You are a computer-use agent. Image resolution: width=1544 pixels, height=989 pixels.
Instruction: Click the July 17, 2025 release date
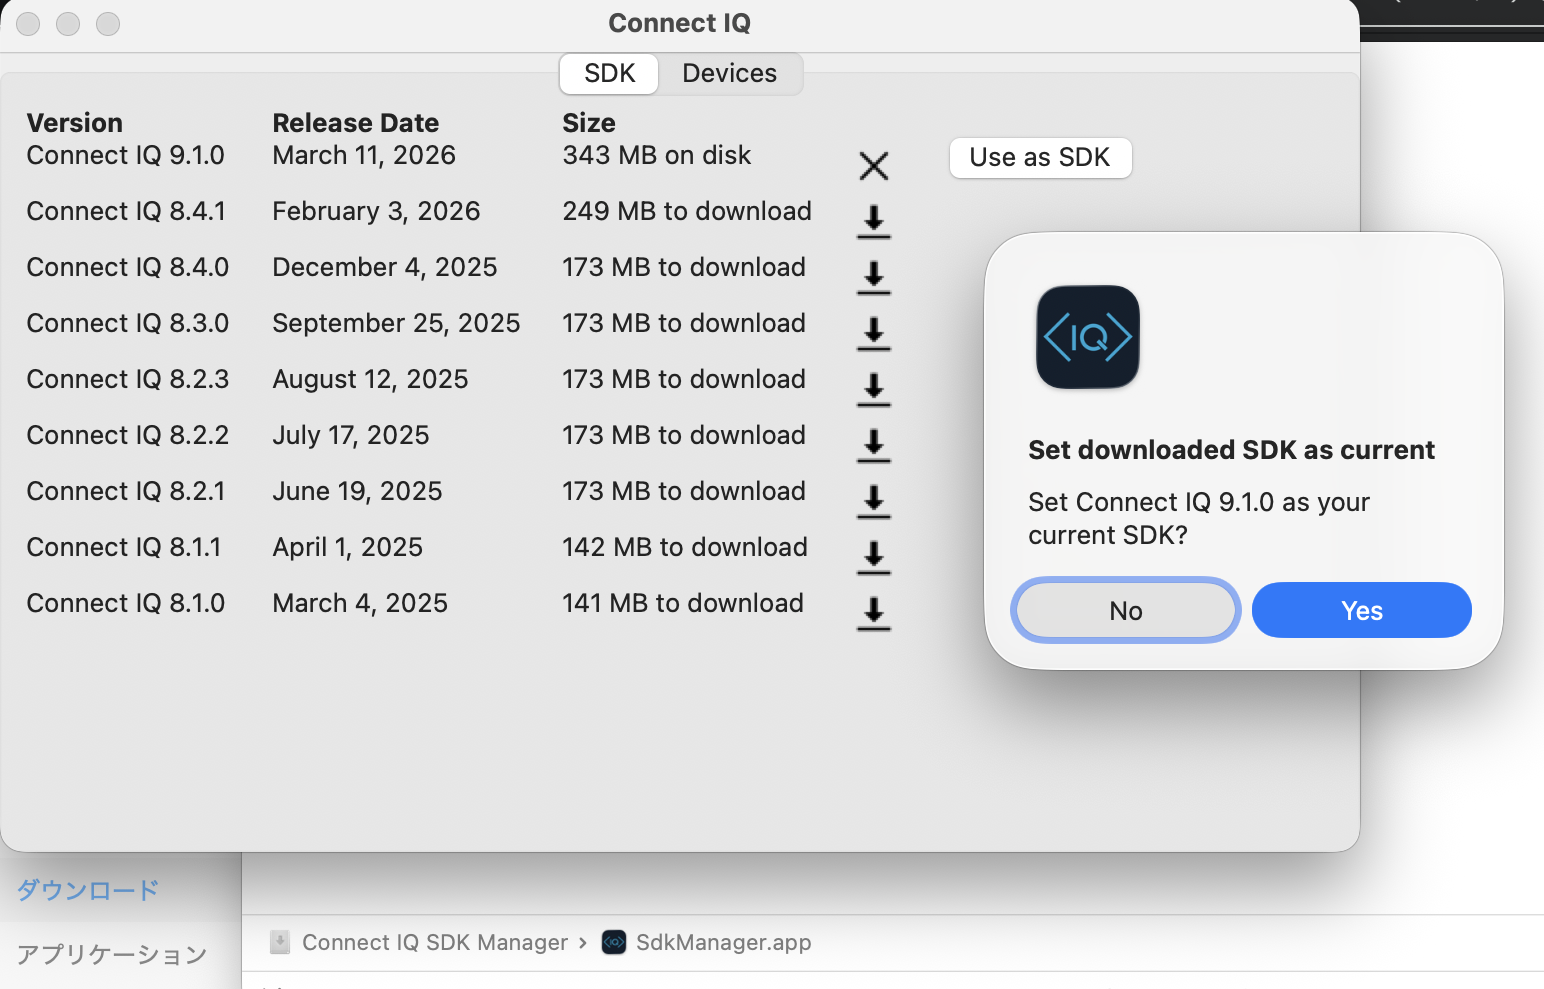tap(351, 435)
